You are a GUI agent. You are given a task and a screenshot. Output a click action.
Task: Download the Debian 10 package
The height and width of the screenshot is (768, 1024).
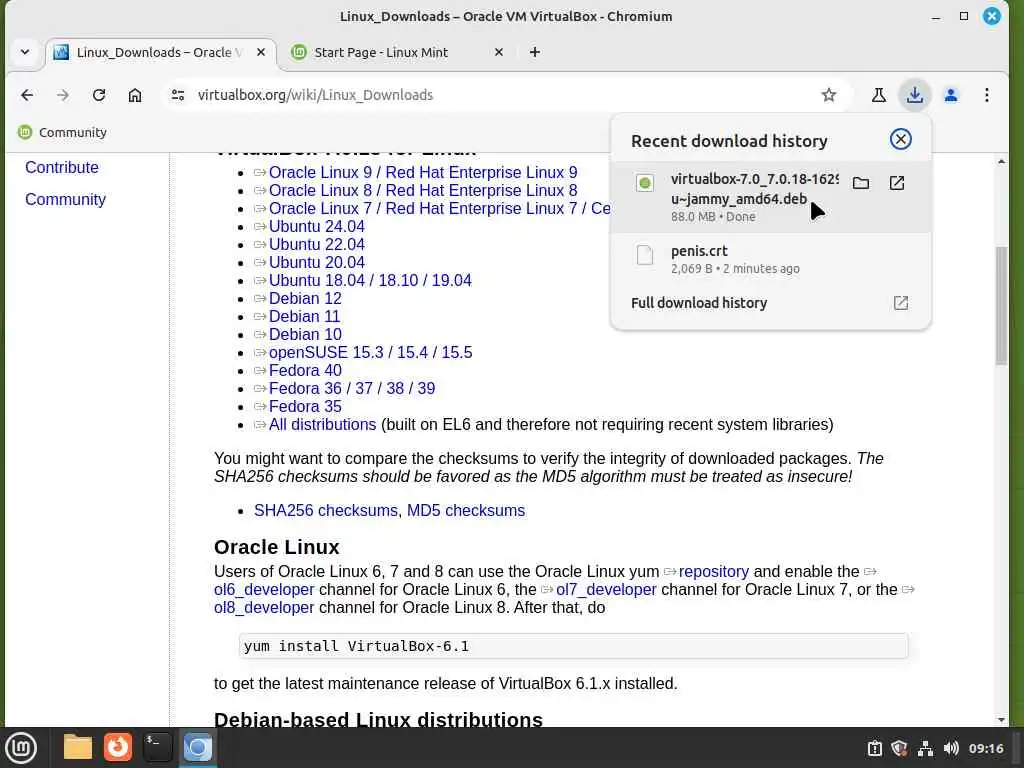point(305,334)
